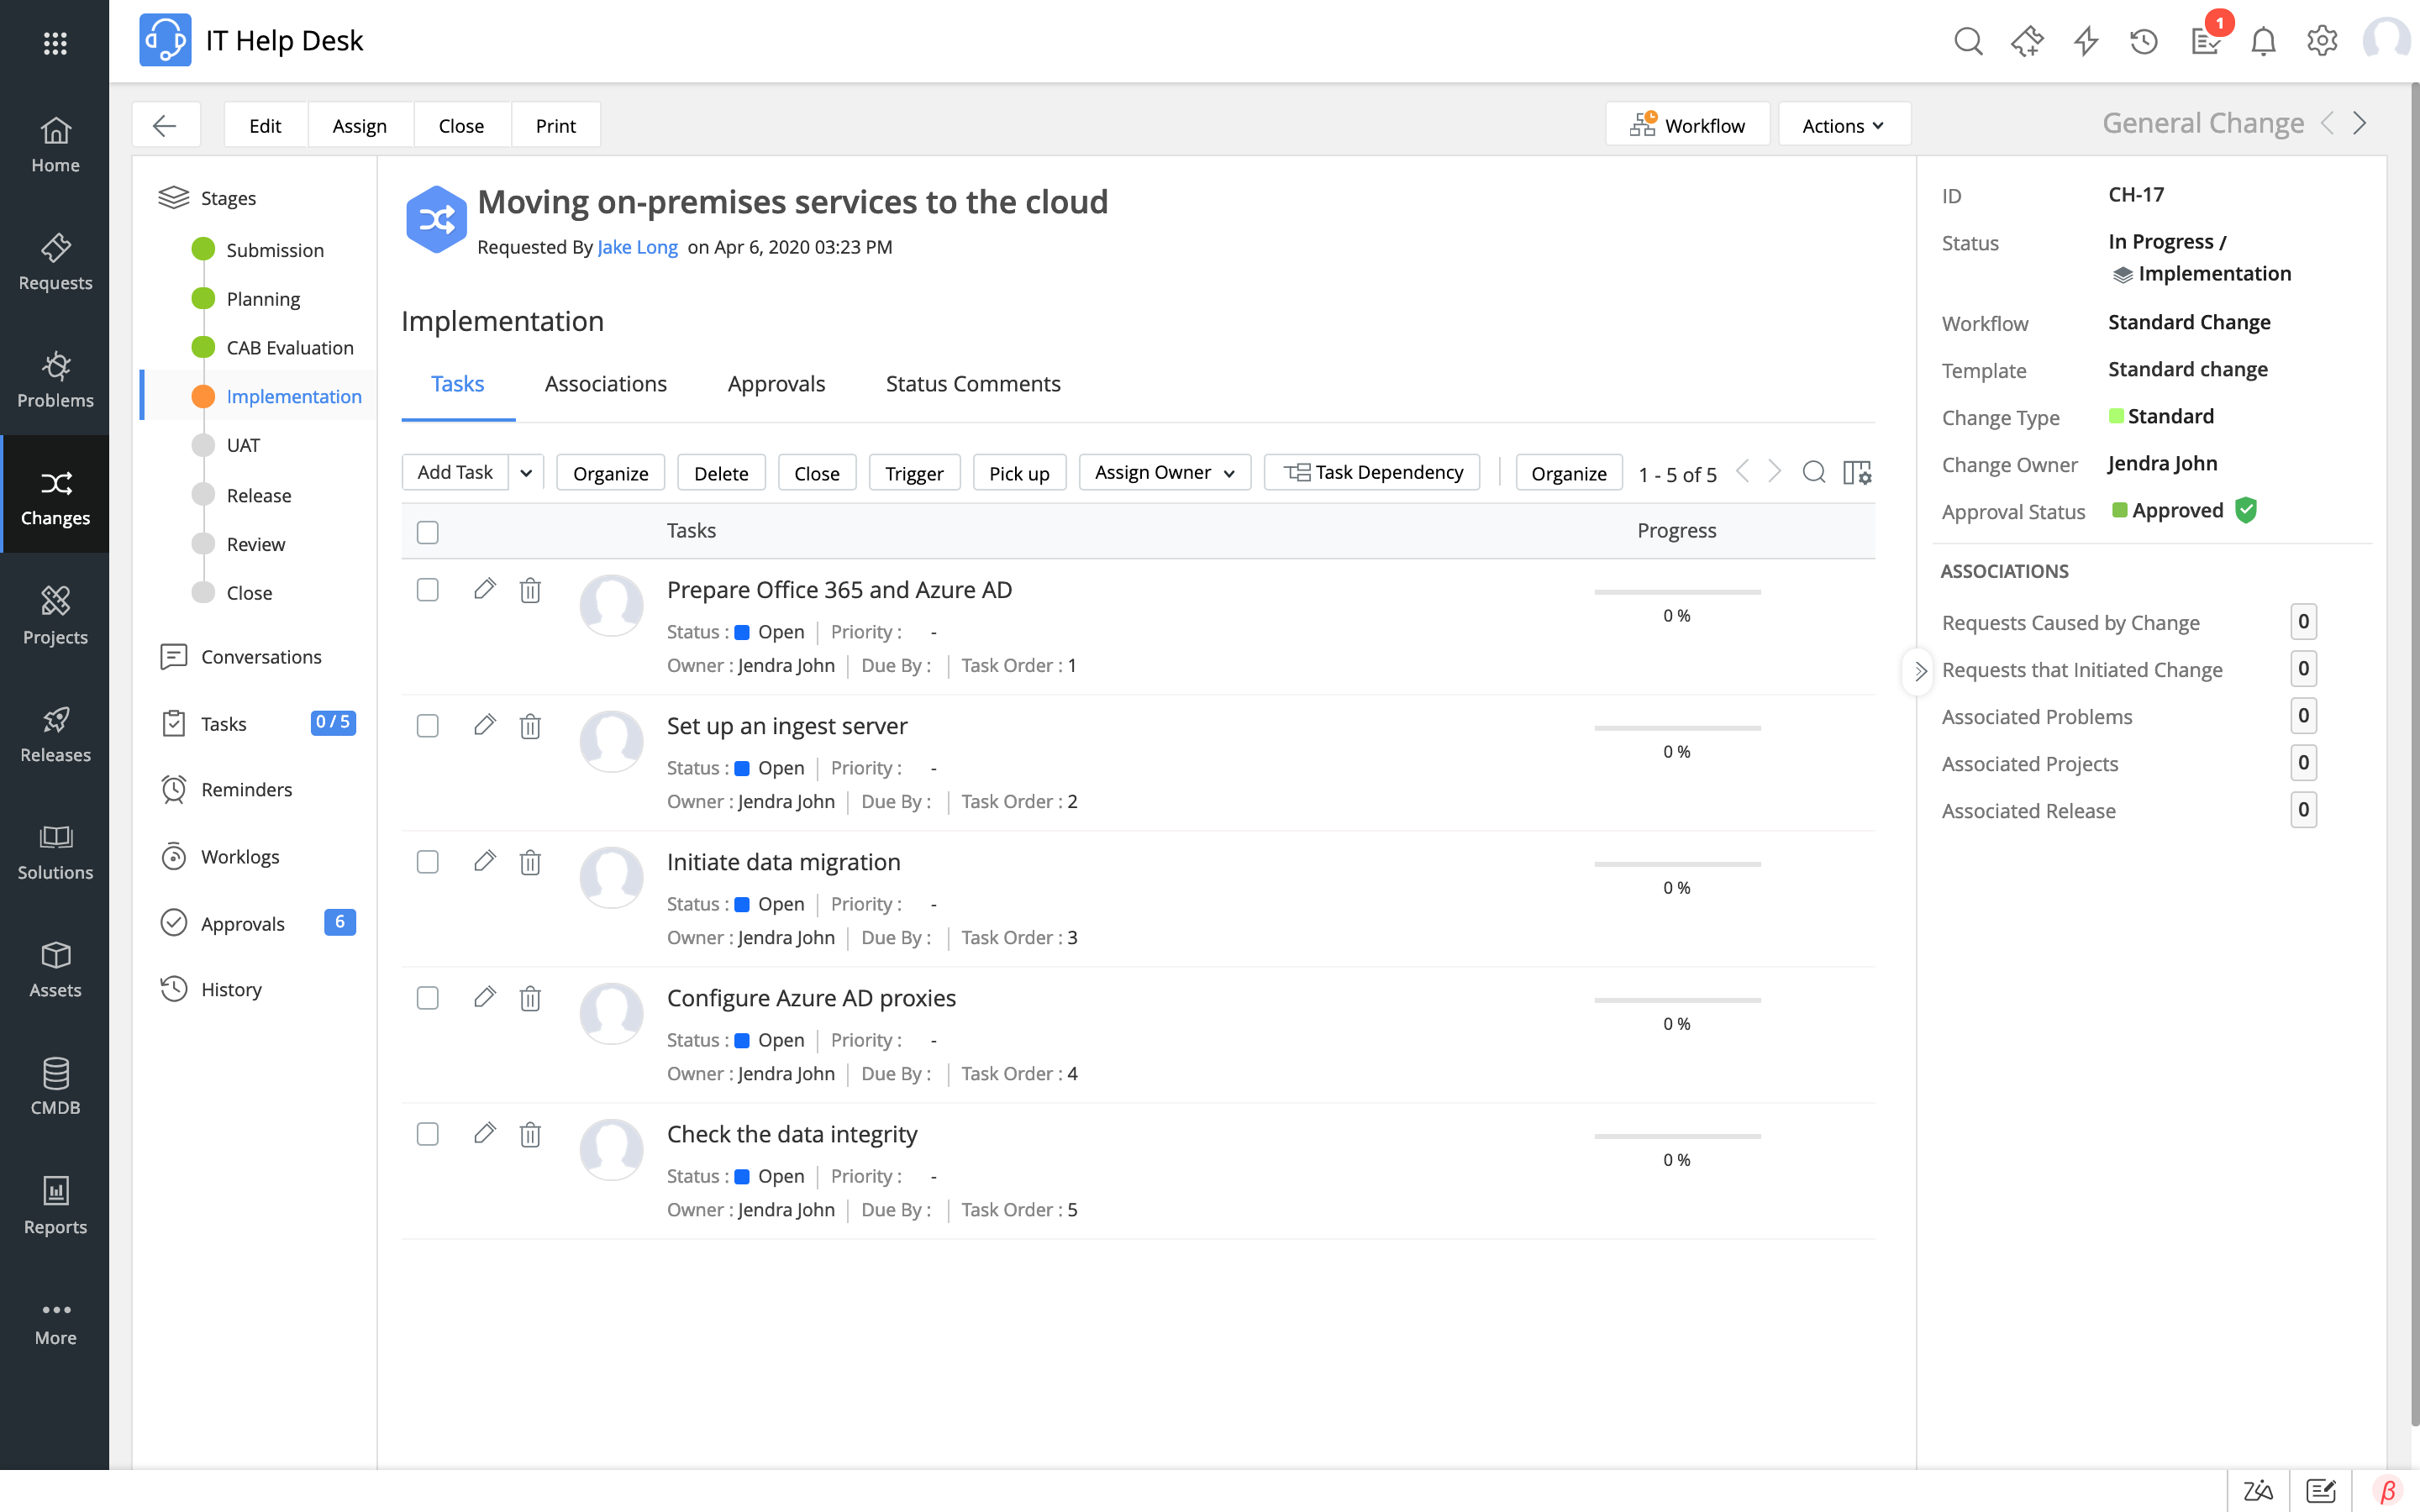Viewport: 2420px width, 1512px height.
Task: Click the Changes module icon in sidebar
Action: (52, 482)
